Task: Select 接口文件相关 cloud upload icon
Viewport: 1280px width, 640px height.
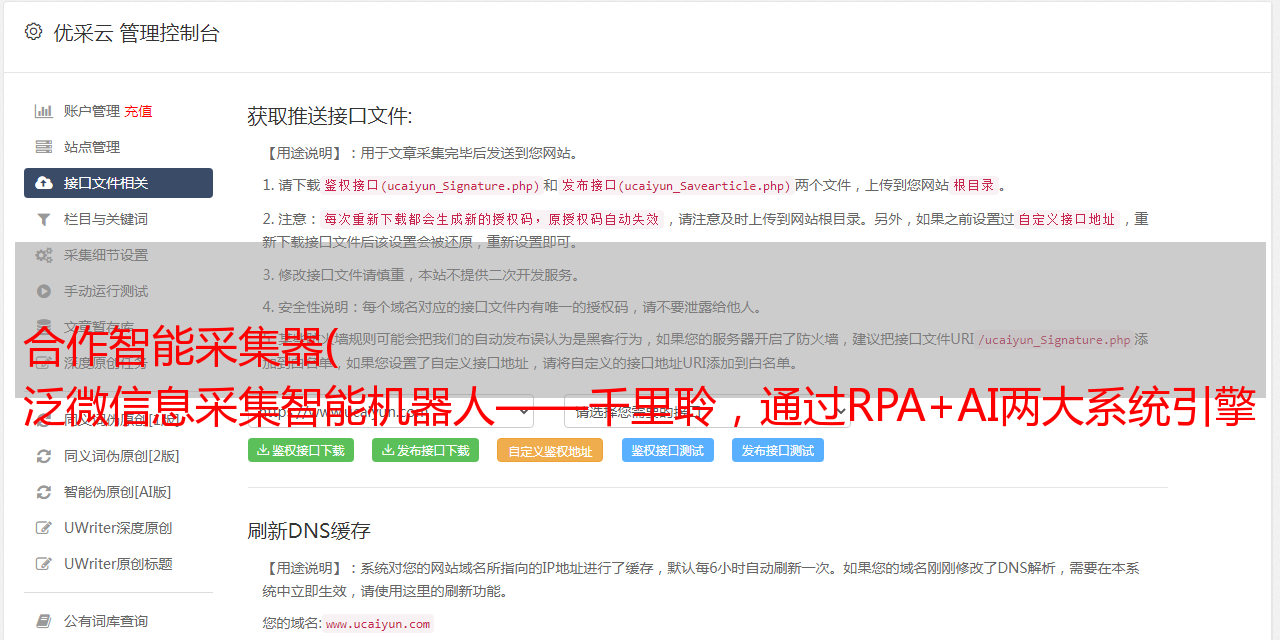Action: click(x=44, y=183)
